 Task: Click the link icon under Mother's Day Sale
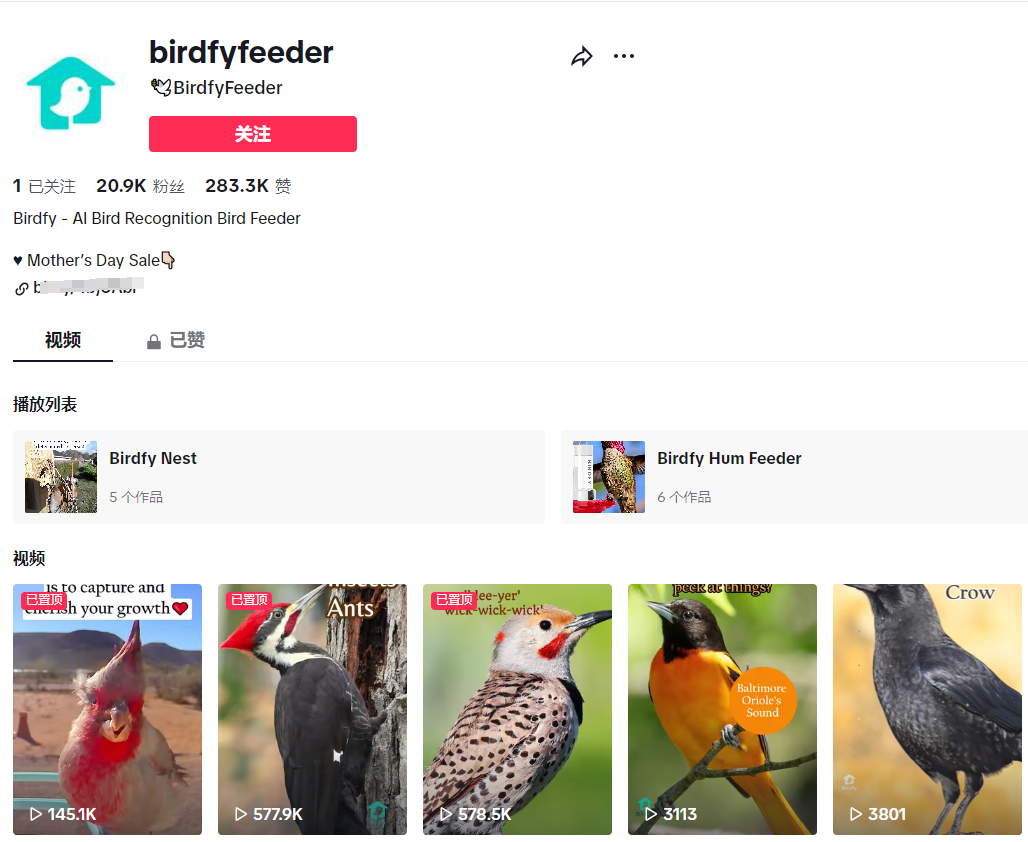[x=22, y=289]
